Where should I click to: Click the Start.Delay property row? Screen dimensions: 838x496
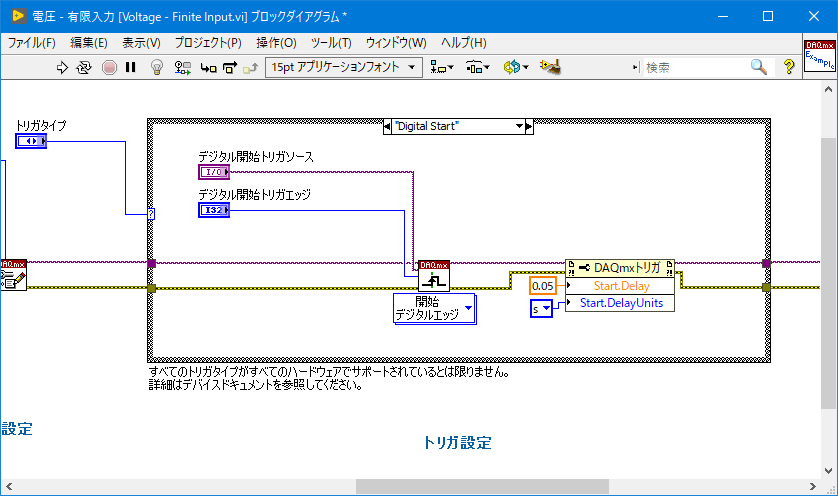pyautogui.click(x=620, y=286)
